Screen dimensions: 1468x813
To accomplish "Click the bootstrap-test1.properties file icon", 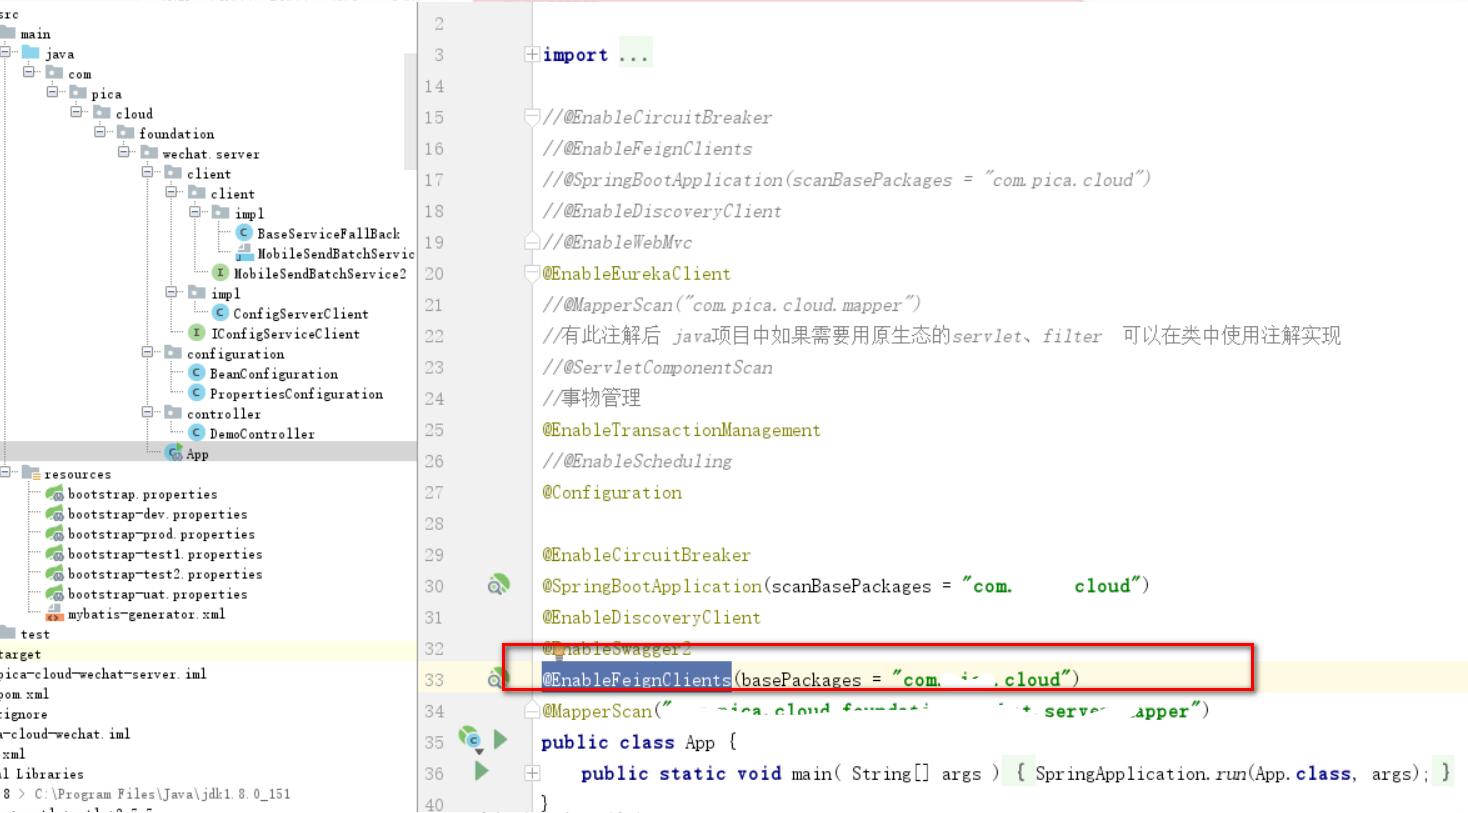I will [x=54, y=553].
